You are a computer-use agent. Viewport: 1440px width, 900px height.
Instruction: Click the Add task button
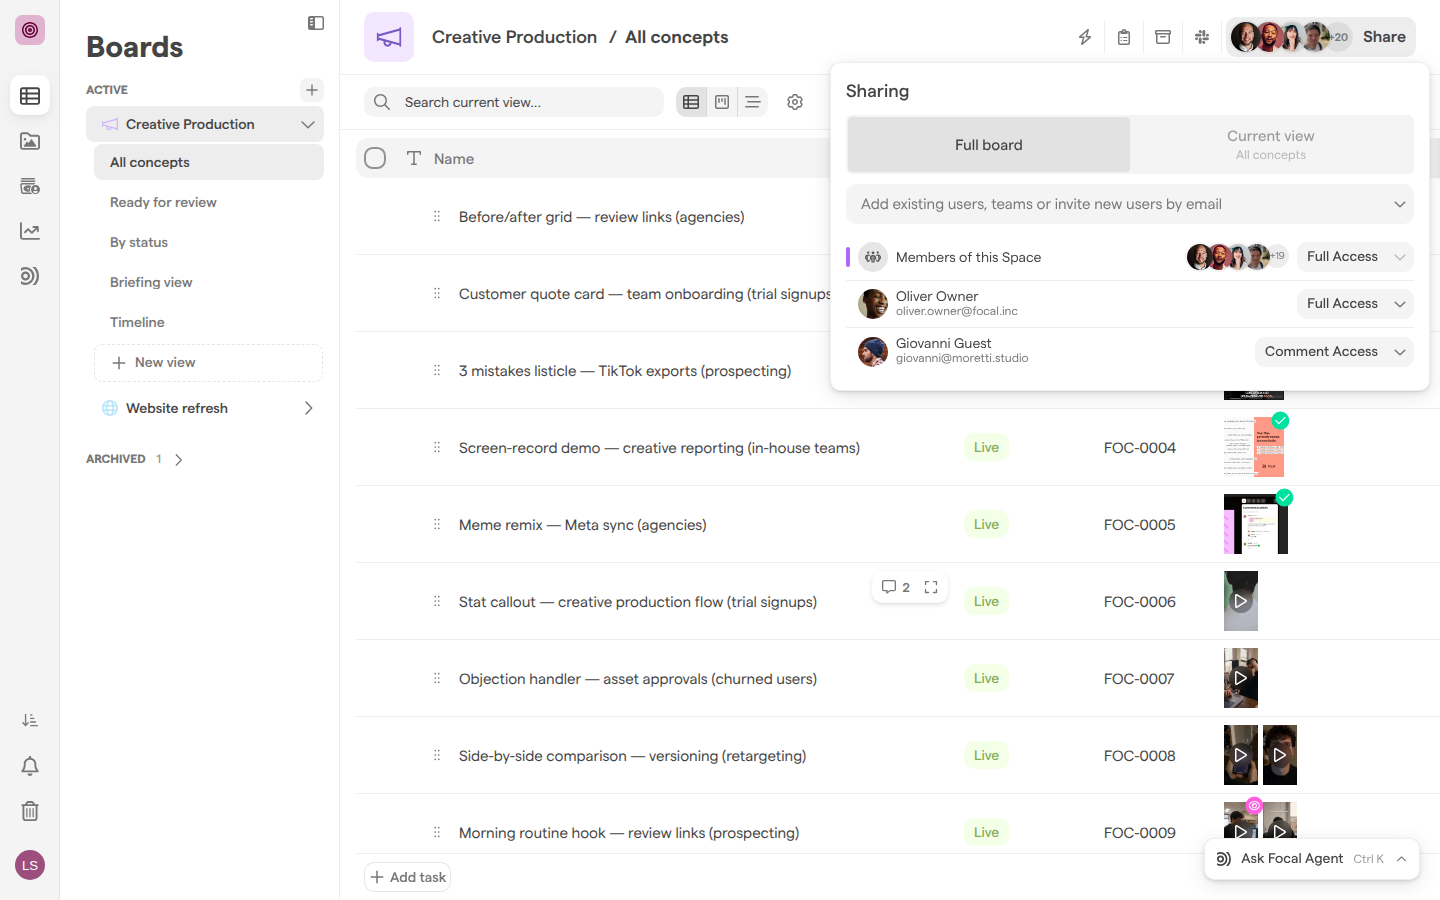click(x=408, y=877)
